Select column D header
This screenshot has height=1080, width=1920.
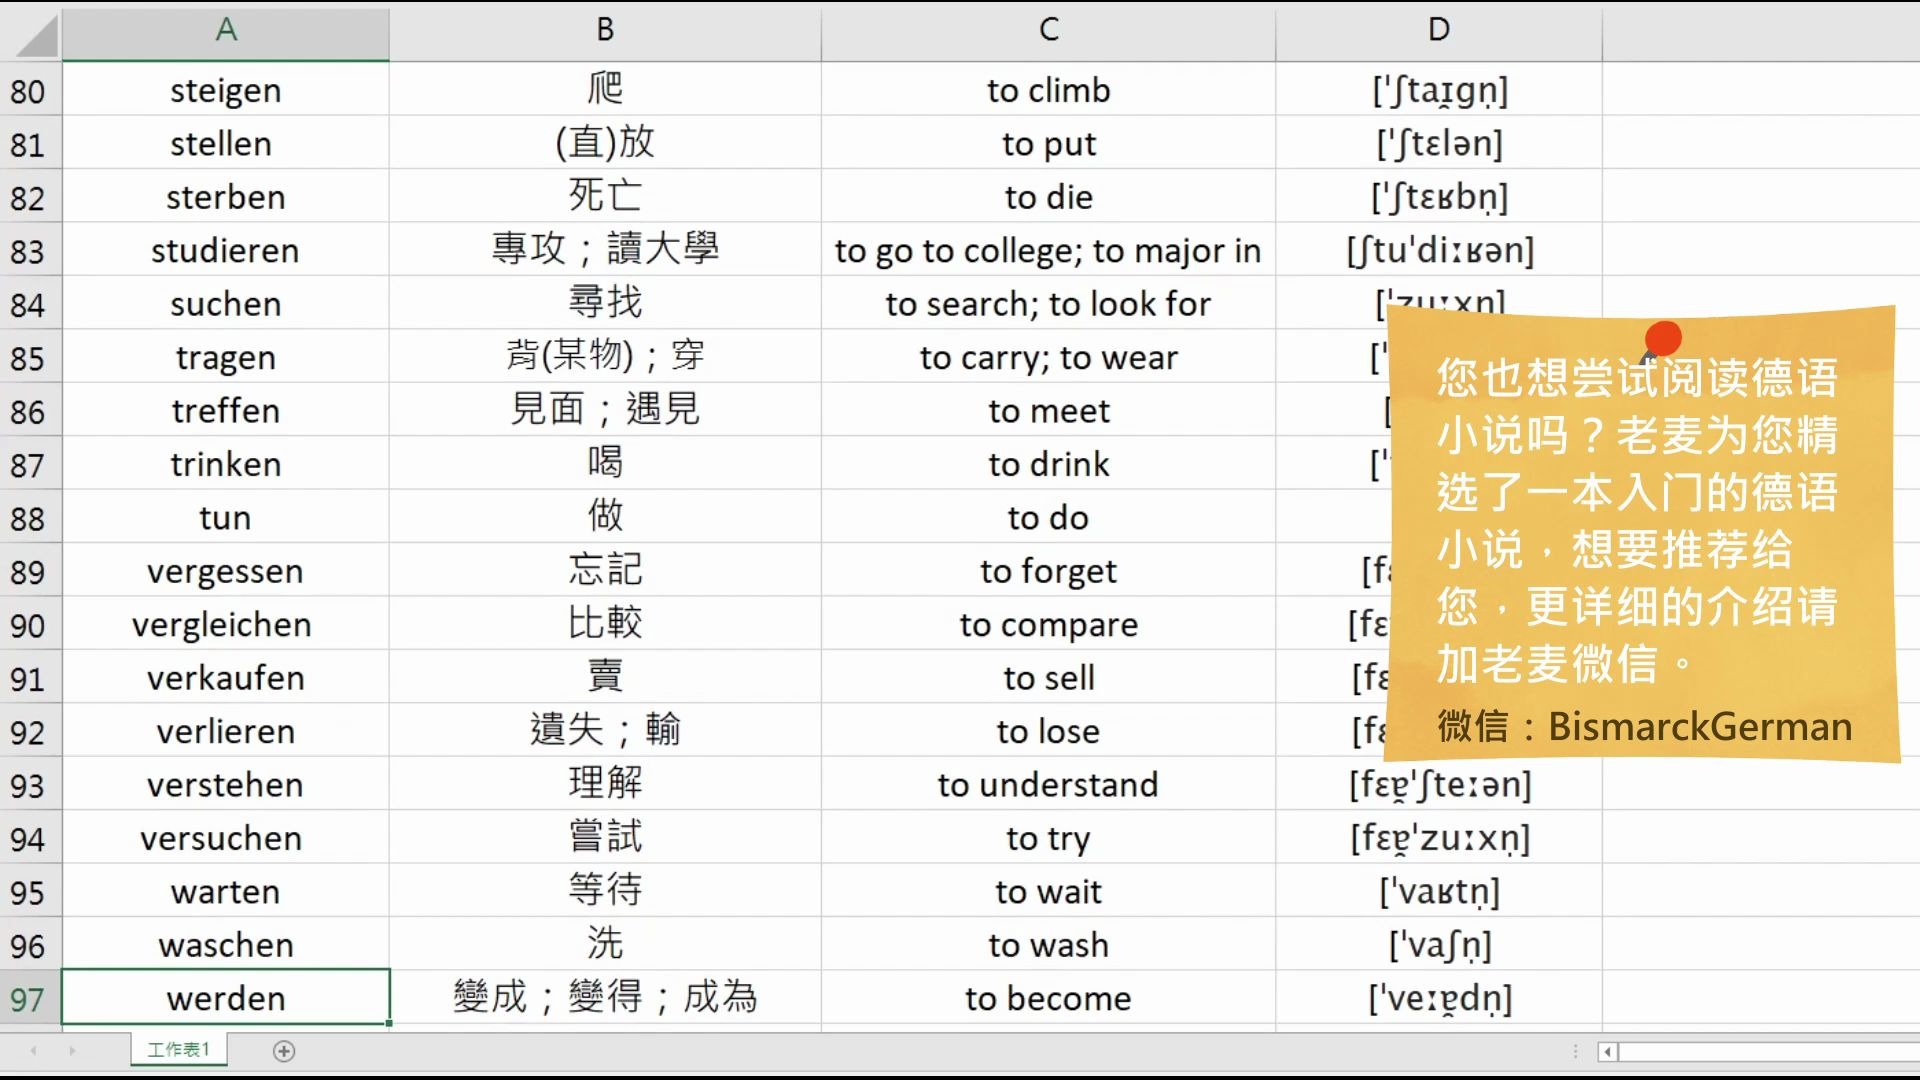1439,30
